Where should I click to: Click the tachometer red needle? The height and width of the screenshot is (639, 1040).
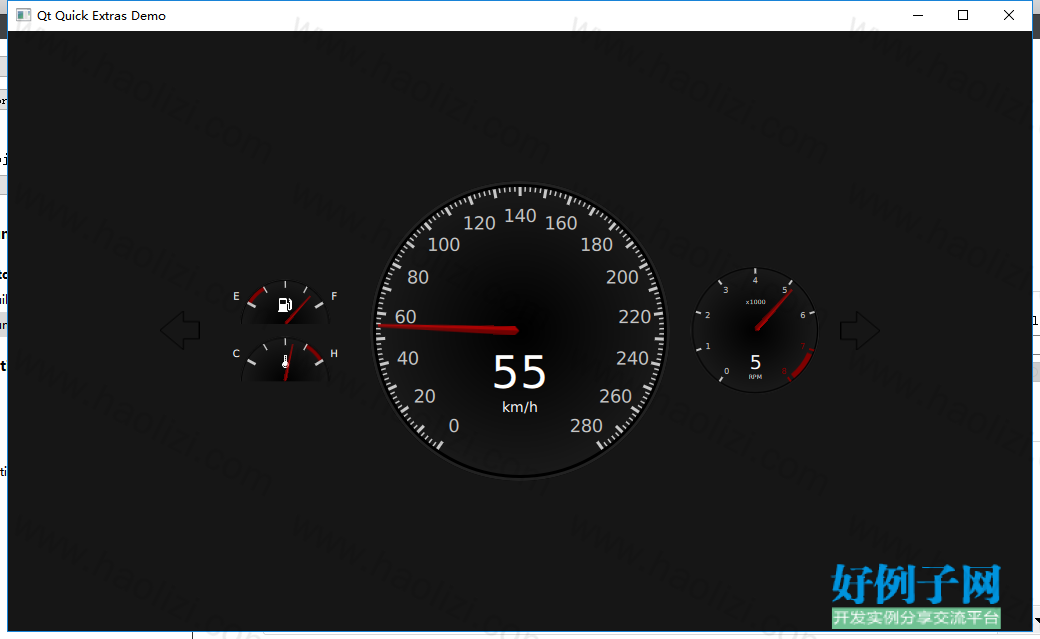773,310
